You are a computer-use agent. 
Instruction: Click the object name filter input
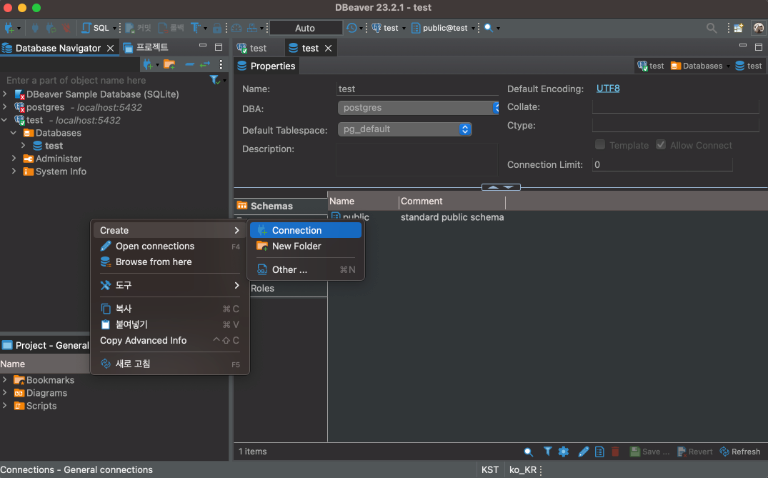(x=105, y=80)
